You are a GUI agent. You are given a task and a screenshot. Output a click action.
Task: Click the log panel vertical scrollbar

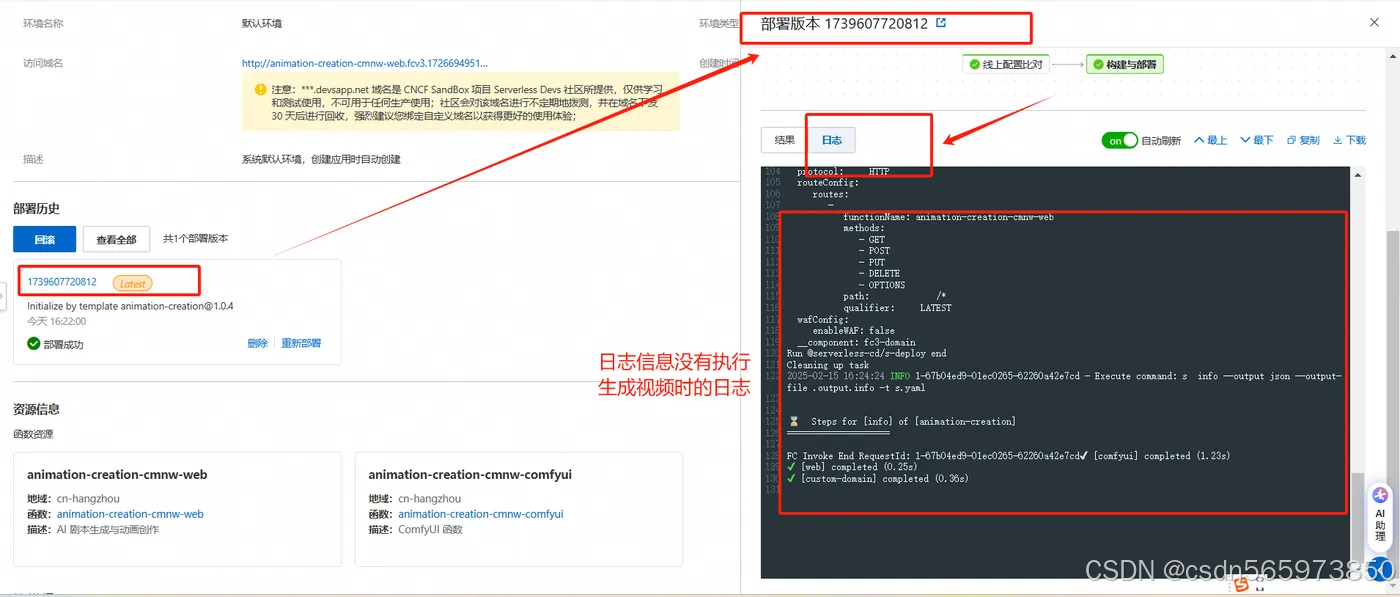pos(1357,372)
